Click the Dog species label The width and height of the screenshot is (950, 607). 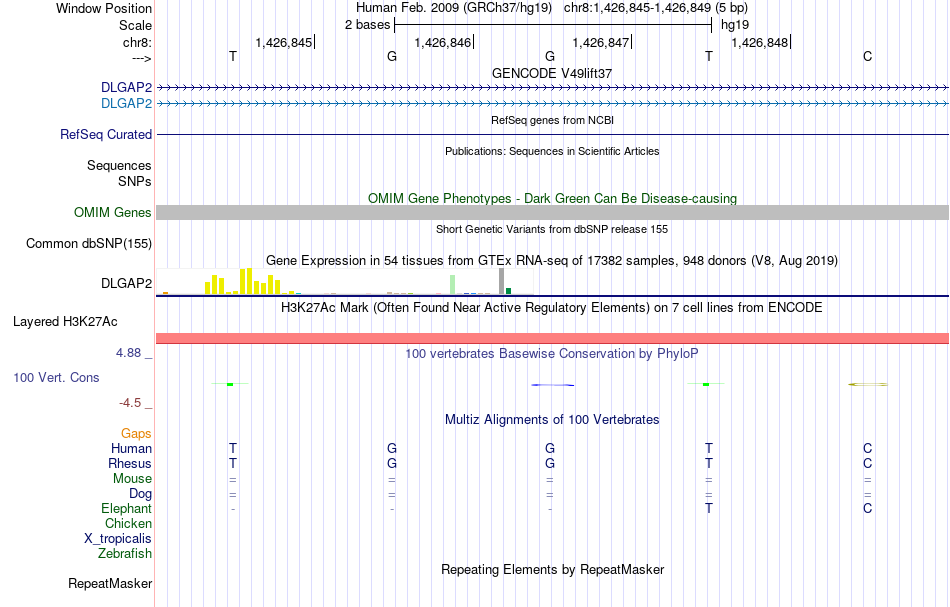141,494
